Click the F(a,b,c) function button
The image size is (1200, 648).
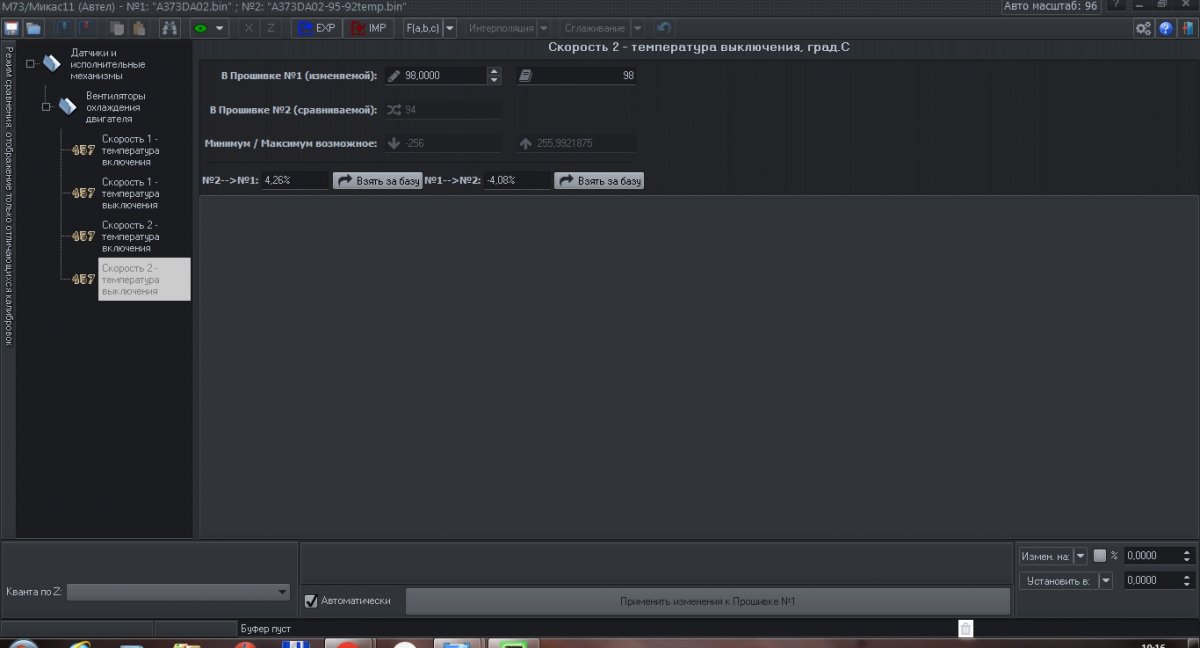click(421, 28)
